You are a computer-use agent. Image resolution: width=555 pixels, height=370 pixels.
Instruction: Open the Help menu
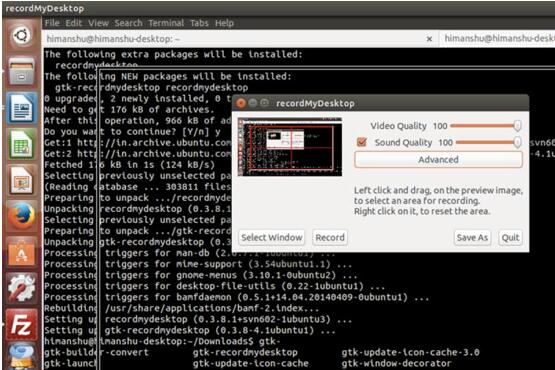(224, 23)
